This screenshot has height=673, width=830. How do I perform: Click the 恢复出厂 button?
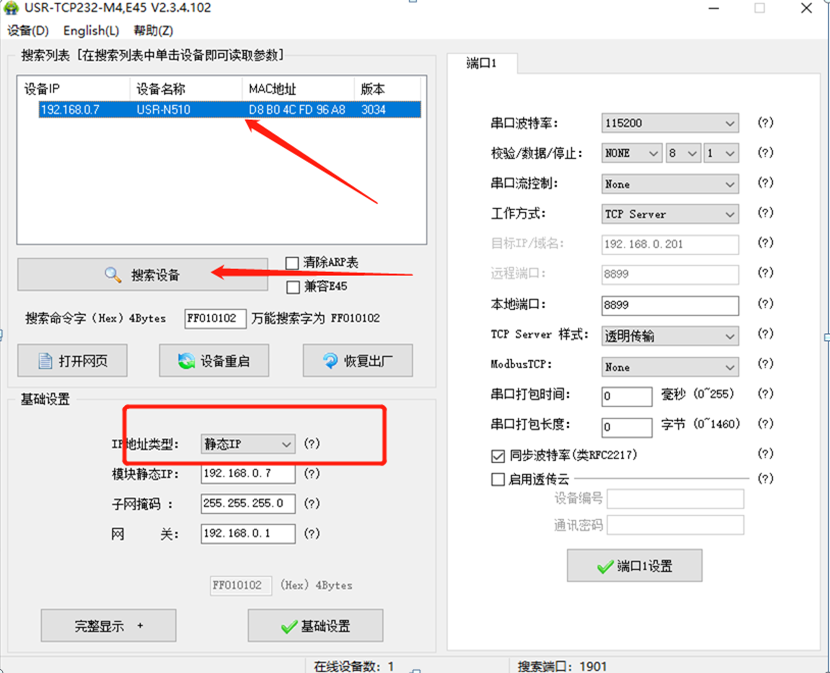click(x=358, y=361)
